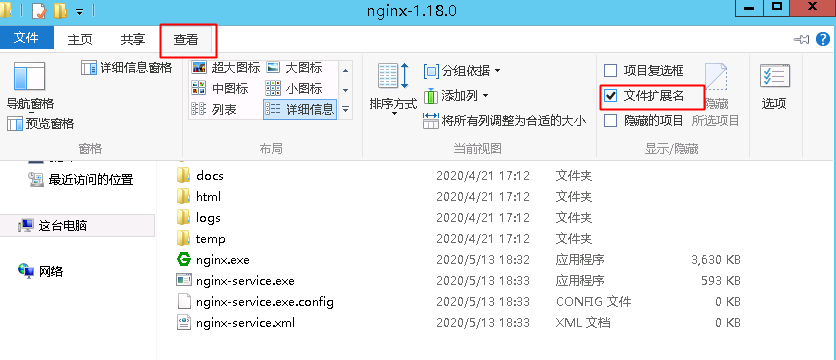Image resolution: width=836 pixels, height=360 pixels.
Task: Open the 文件 file menu
Action: 27,38
